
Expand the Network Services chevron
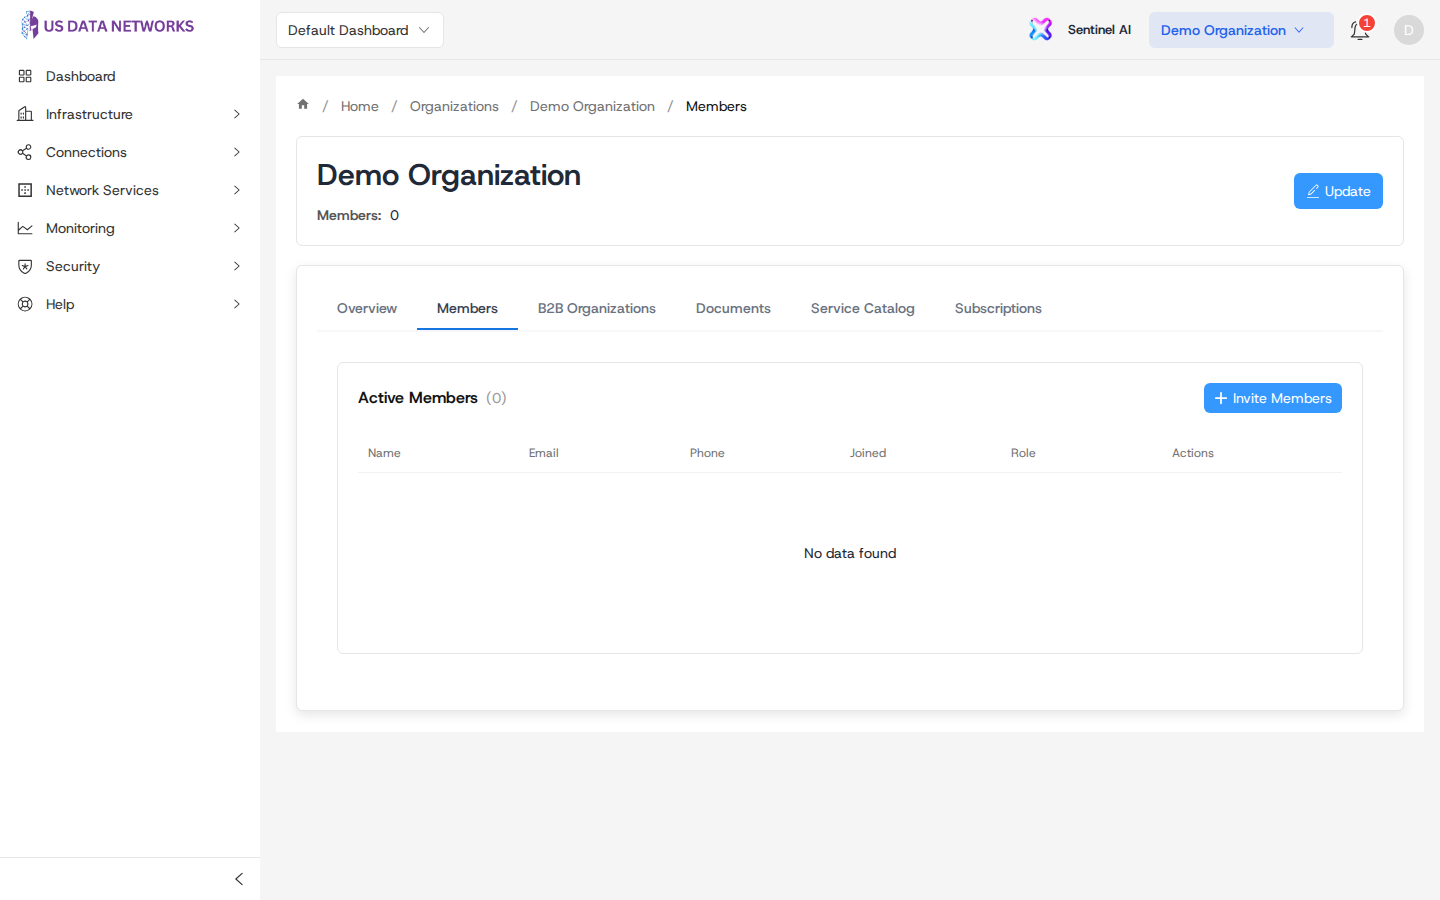[x=237, y=190]
